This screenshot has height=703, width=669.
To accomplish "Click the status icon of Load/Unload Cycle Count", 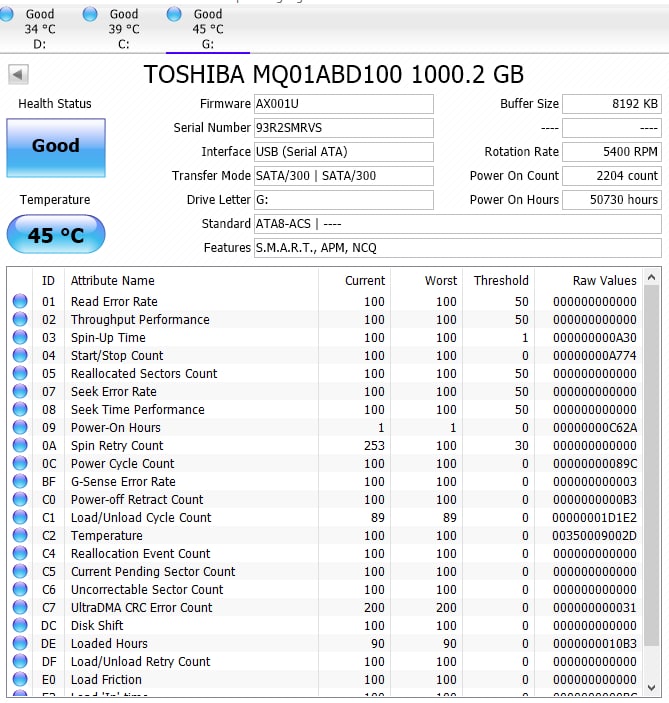I will [x=20, y=517].
